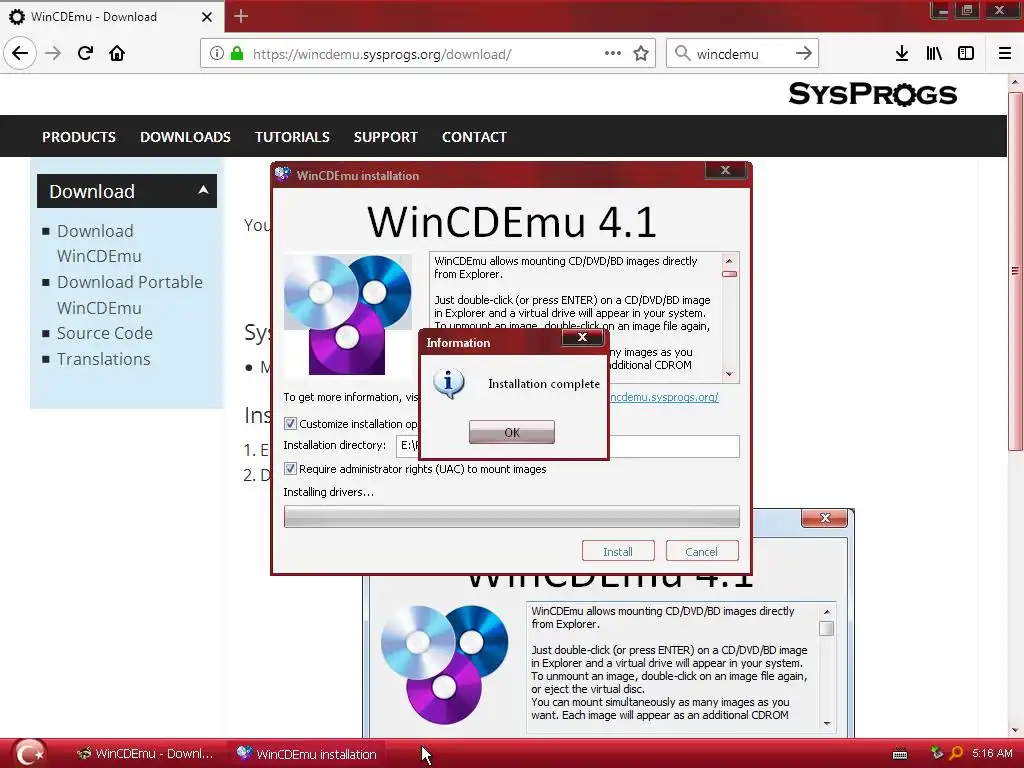Open the Library icon

(934, 53)
